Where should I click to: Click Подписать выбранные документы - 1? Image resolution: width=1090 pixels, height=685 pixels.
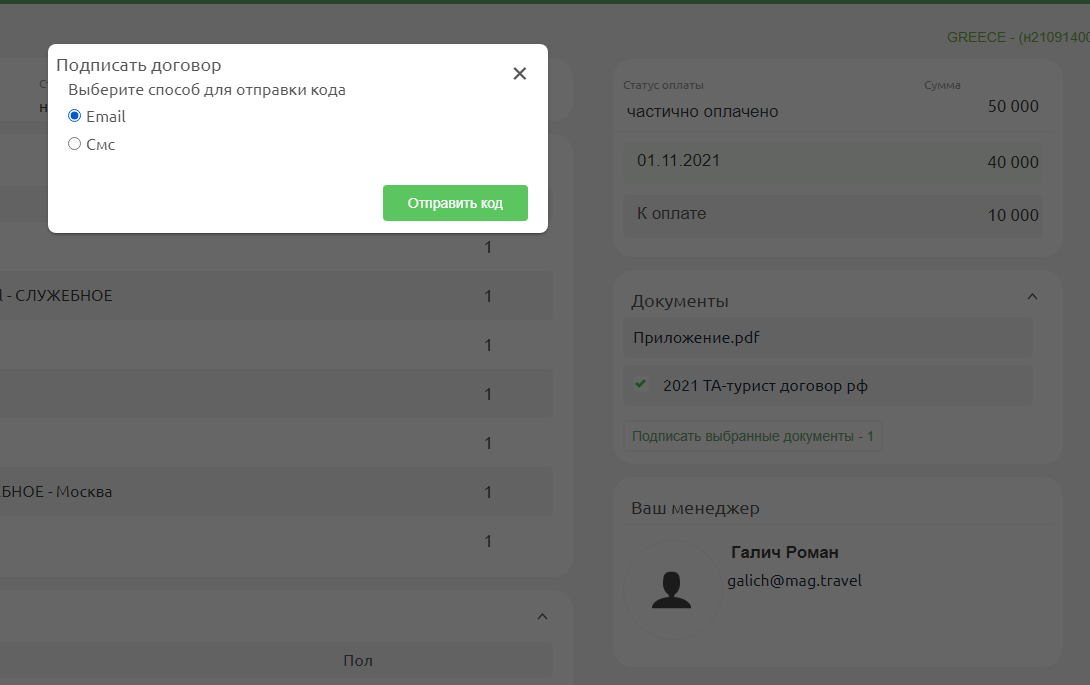pos(752,437)
